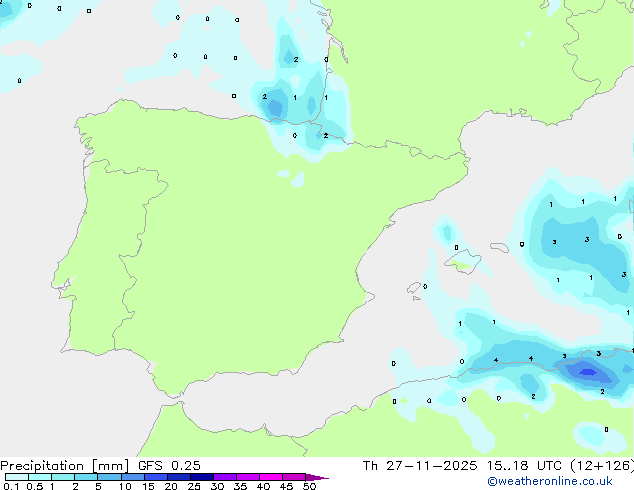Click the 45–50 mm legend swatch
Image resolution: width=634 pixels, height=490 pixels.
[294, 477]
